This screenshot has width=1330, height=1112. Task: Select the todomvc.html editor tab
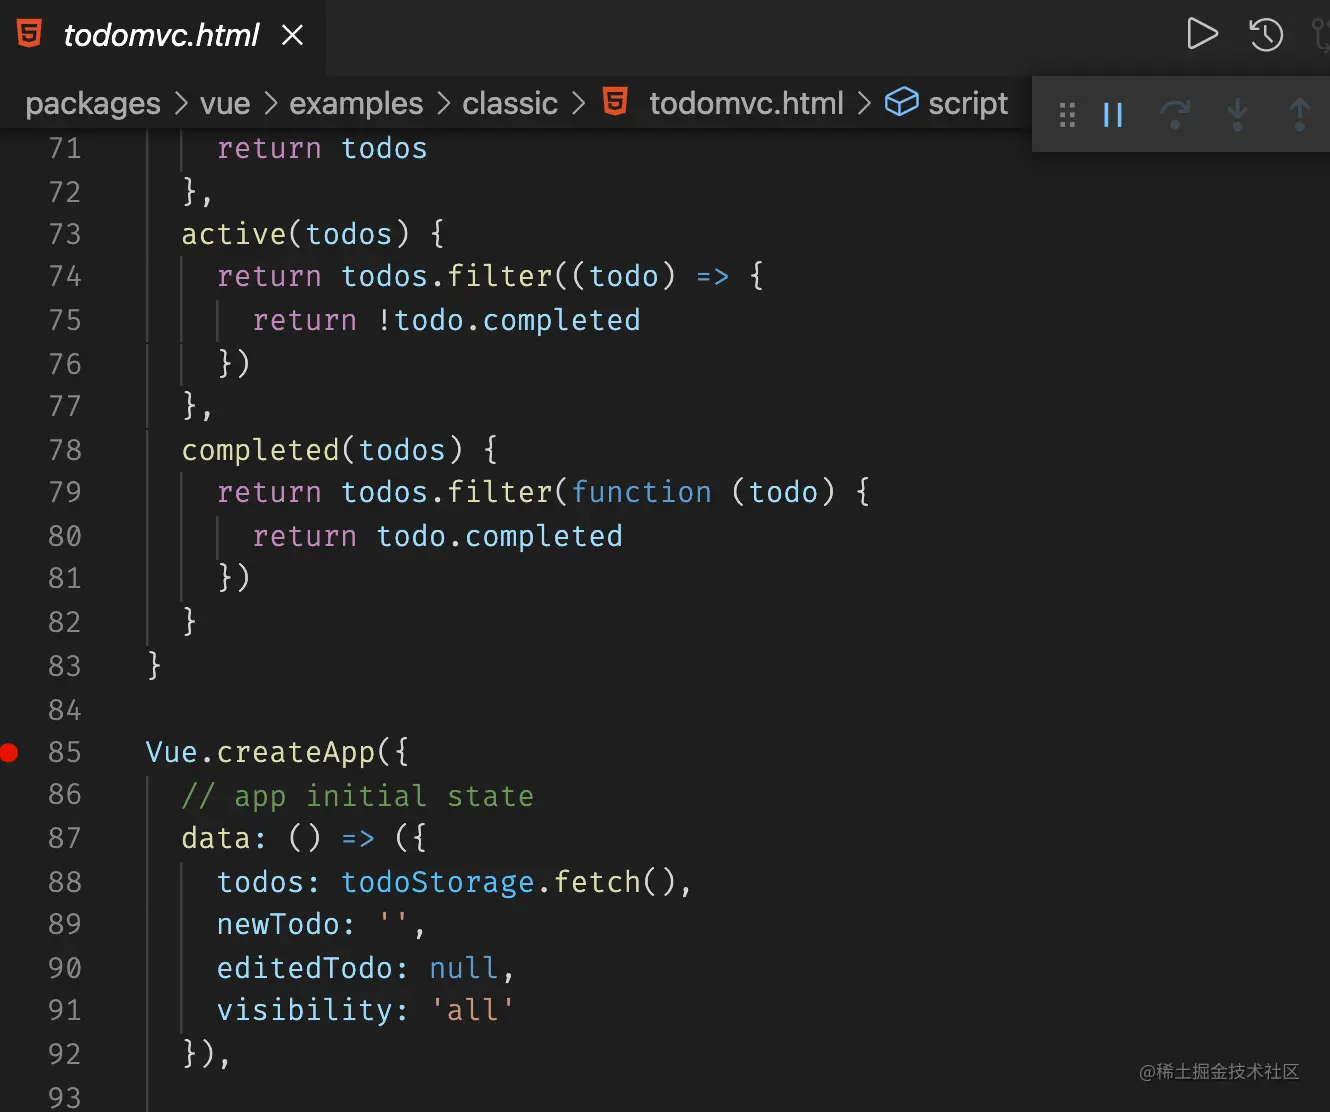162,36
